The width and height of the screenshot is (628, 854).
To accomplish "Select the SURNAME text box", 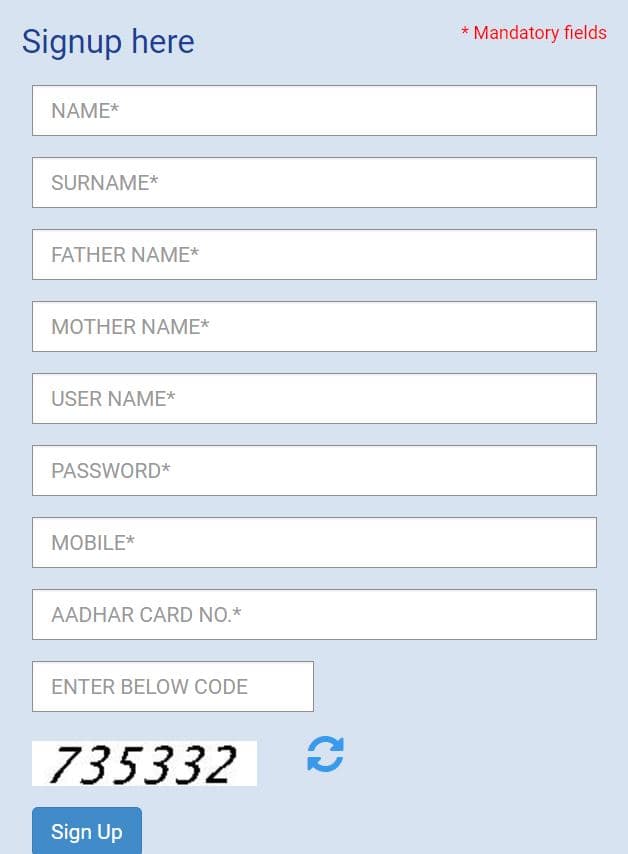I will (x=314, y=183).
